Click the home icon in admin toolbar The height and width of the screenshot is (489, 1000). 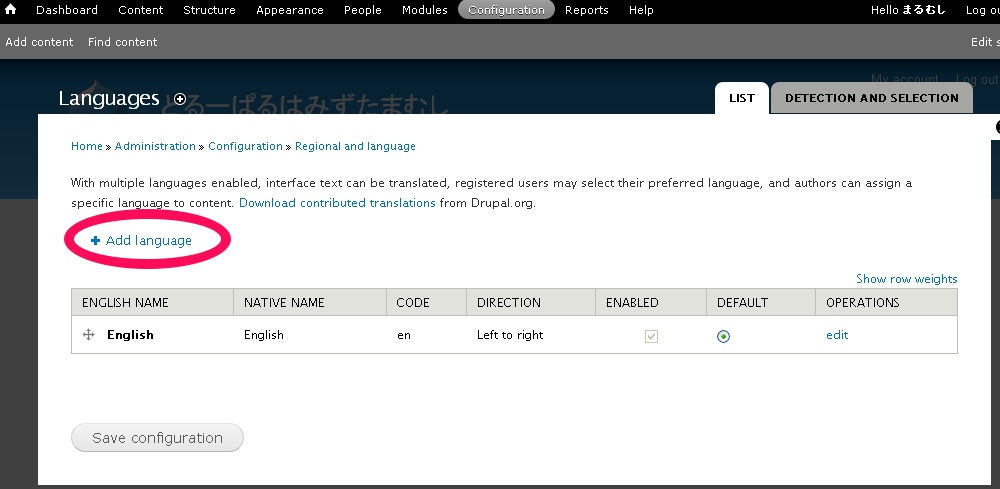11,10
